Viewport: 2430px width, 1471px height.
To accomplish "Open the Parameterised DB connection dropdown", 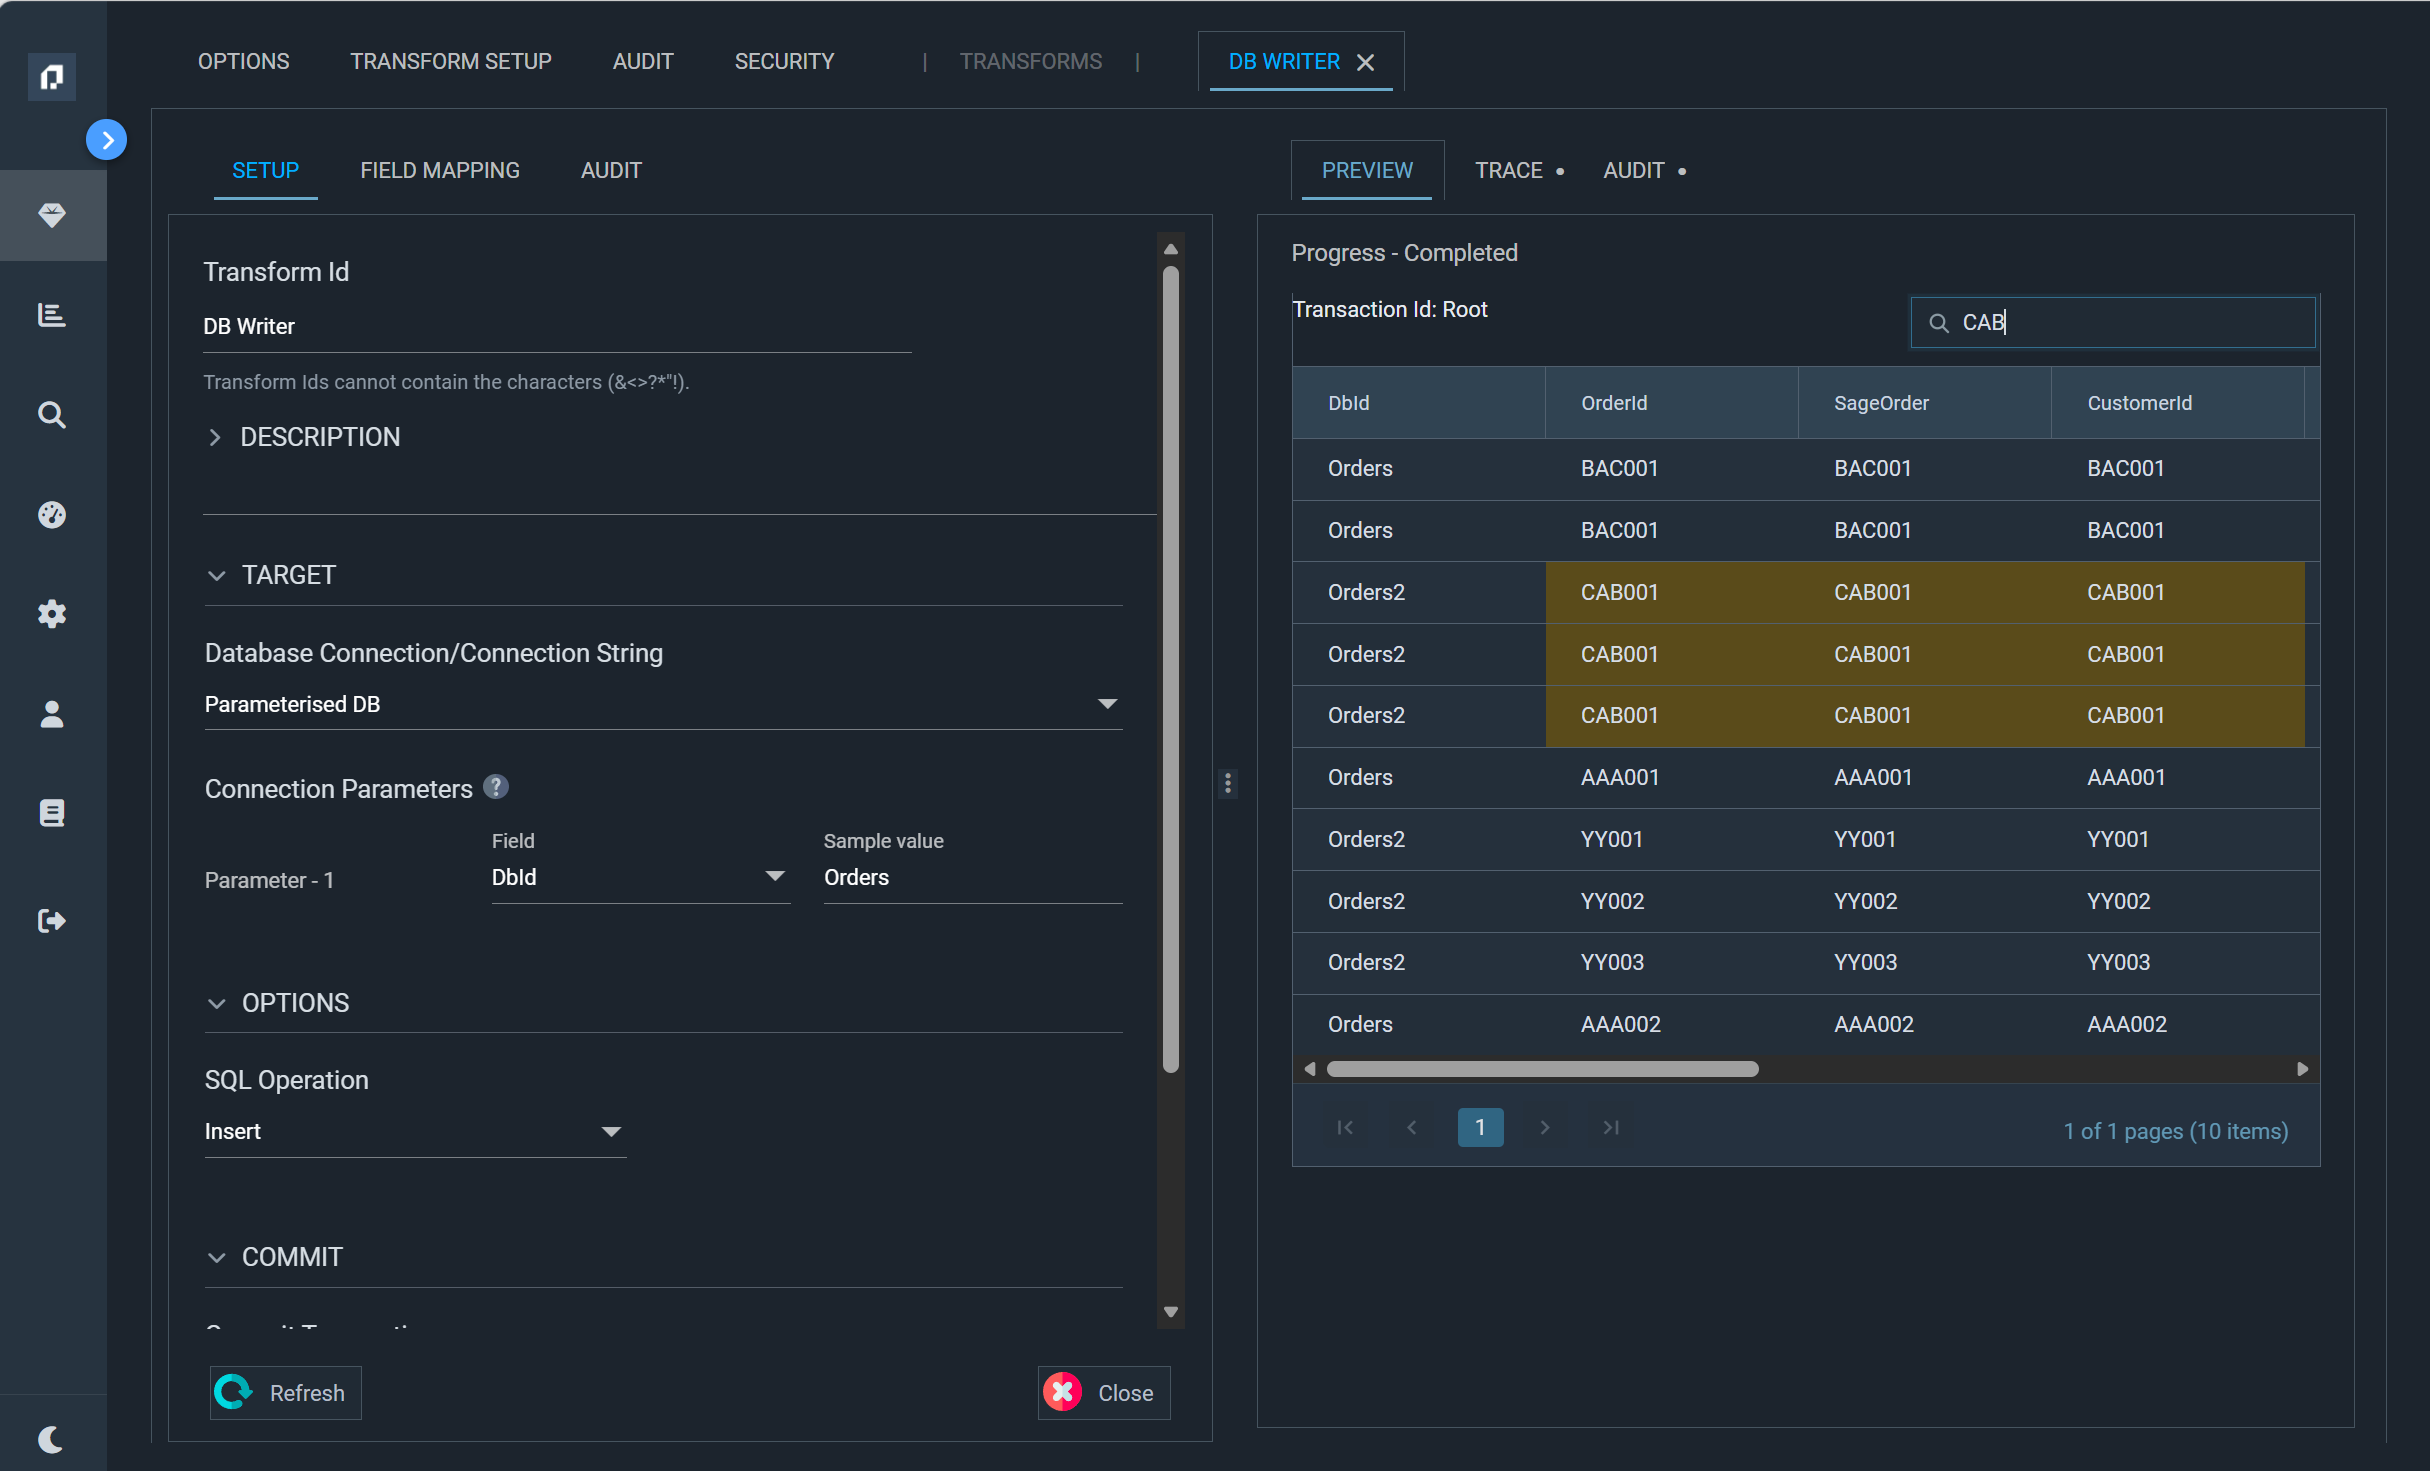I will pyautogui.click(x=663, y=704).
